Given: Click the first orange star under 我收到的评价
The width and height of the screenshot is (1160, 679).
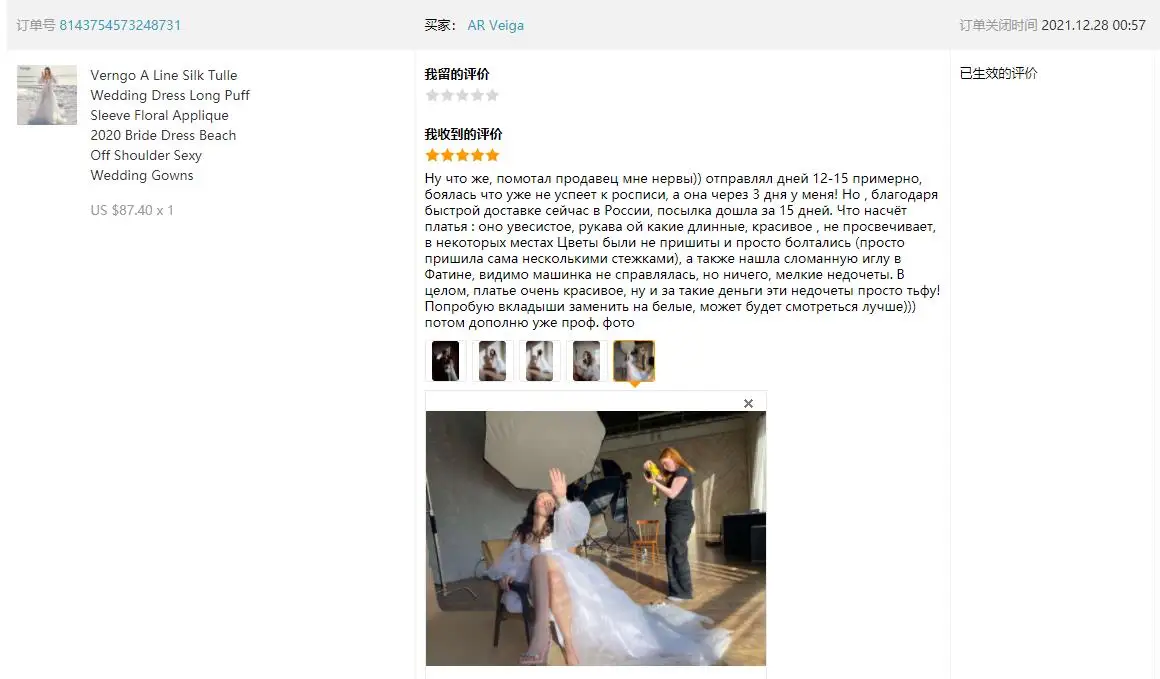Looking at the screenshot, I should point(432,155).
